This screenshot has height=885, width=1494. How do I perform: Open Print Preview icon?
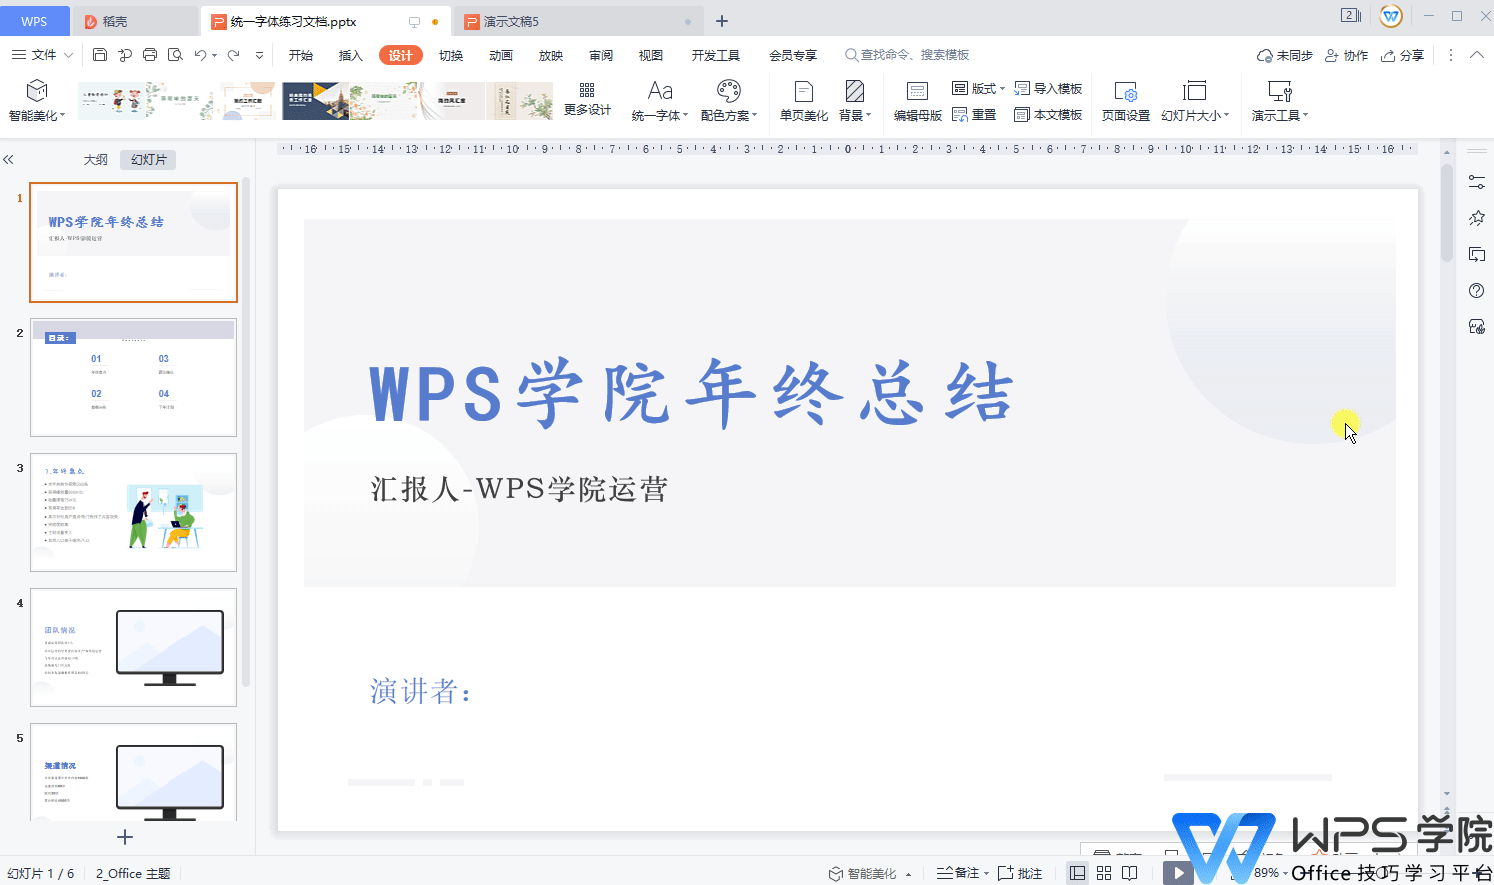click(175, 55)
